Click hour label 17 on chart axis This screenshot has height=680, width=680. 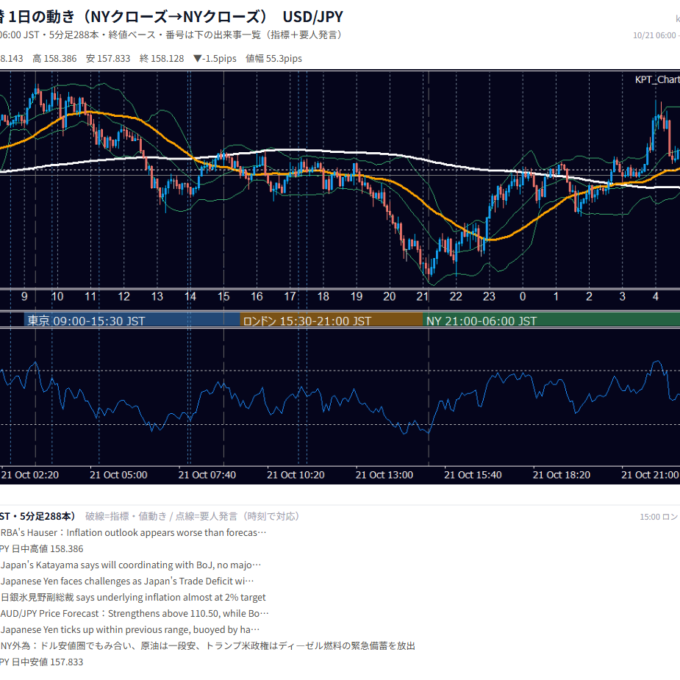tap(290, 297)
